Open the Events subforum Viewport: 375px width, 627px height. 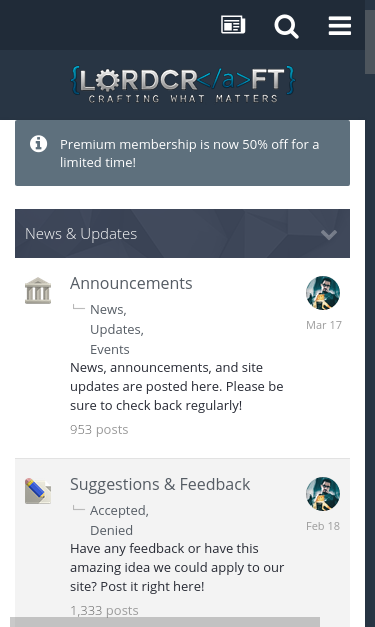click(x=110, y=349)
